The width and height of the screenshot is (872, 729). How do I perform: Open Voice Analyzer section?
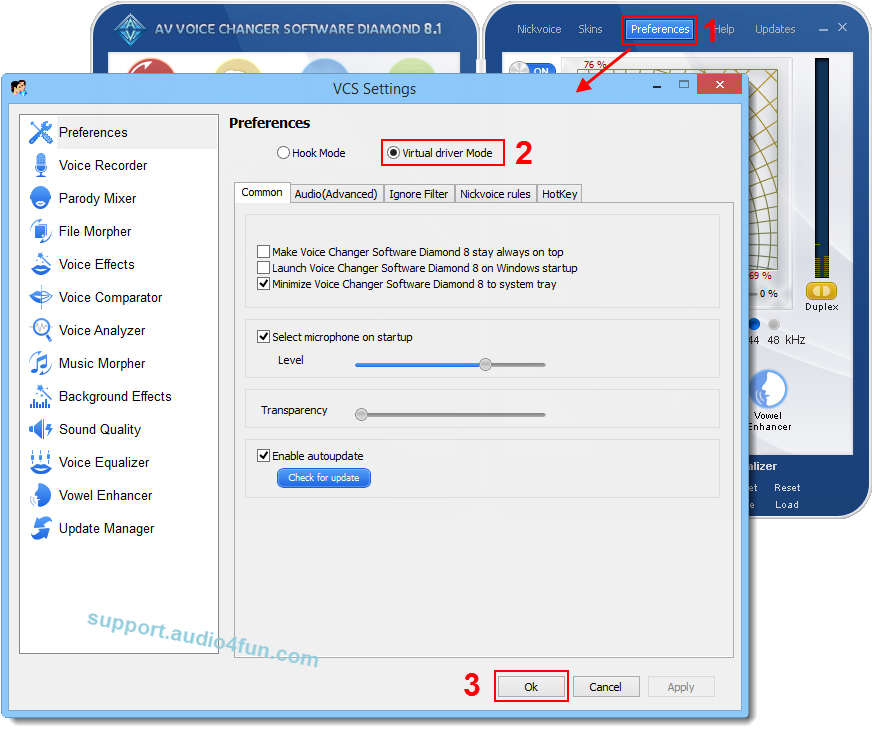point(102,330)
